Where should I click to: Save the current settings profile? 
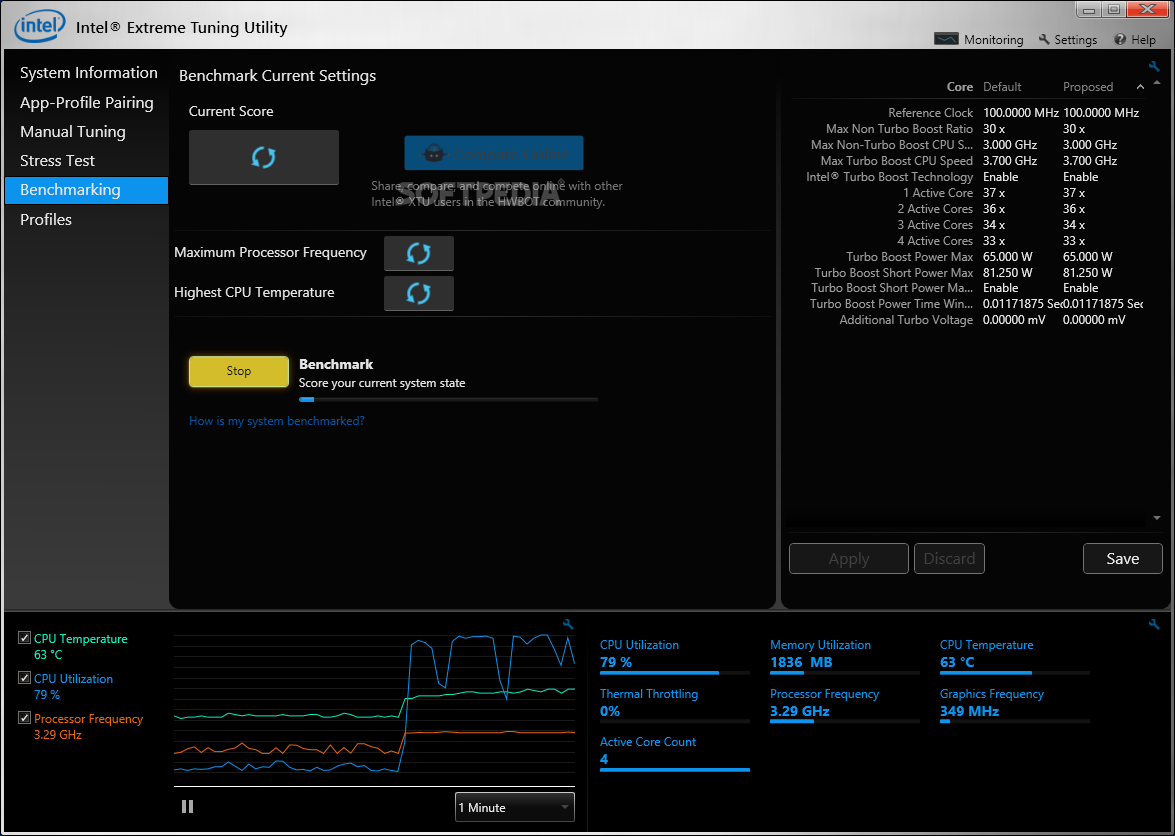1123,559
